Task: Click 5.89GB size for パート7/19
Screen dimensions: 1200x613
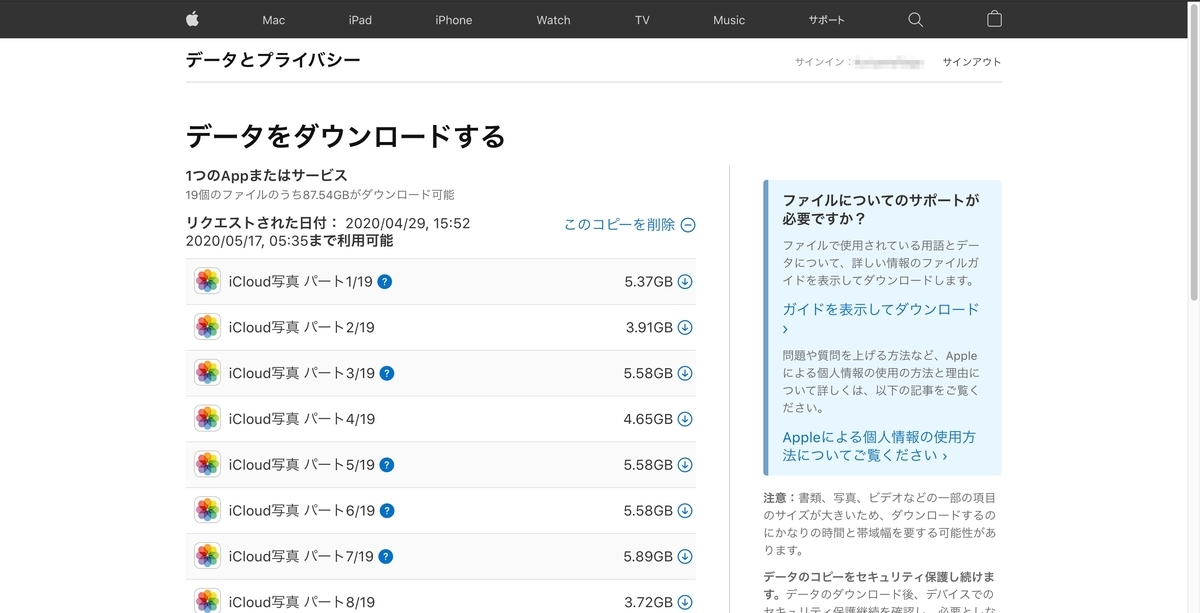Action: [x=648, y=557]
